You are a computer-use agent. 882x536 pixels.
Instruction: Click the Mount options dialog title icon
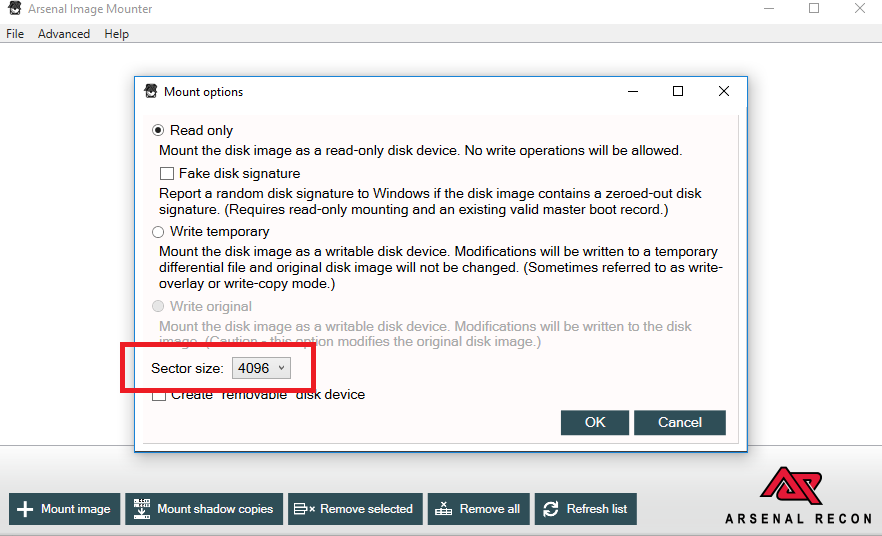[151, 91]
